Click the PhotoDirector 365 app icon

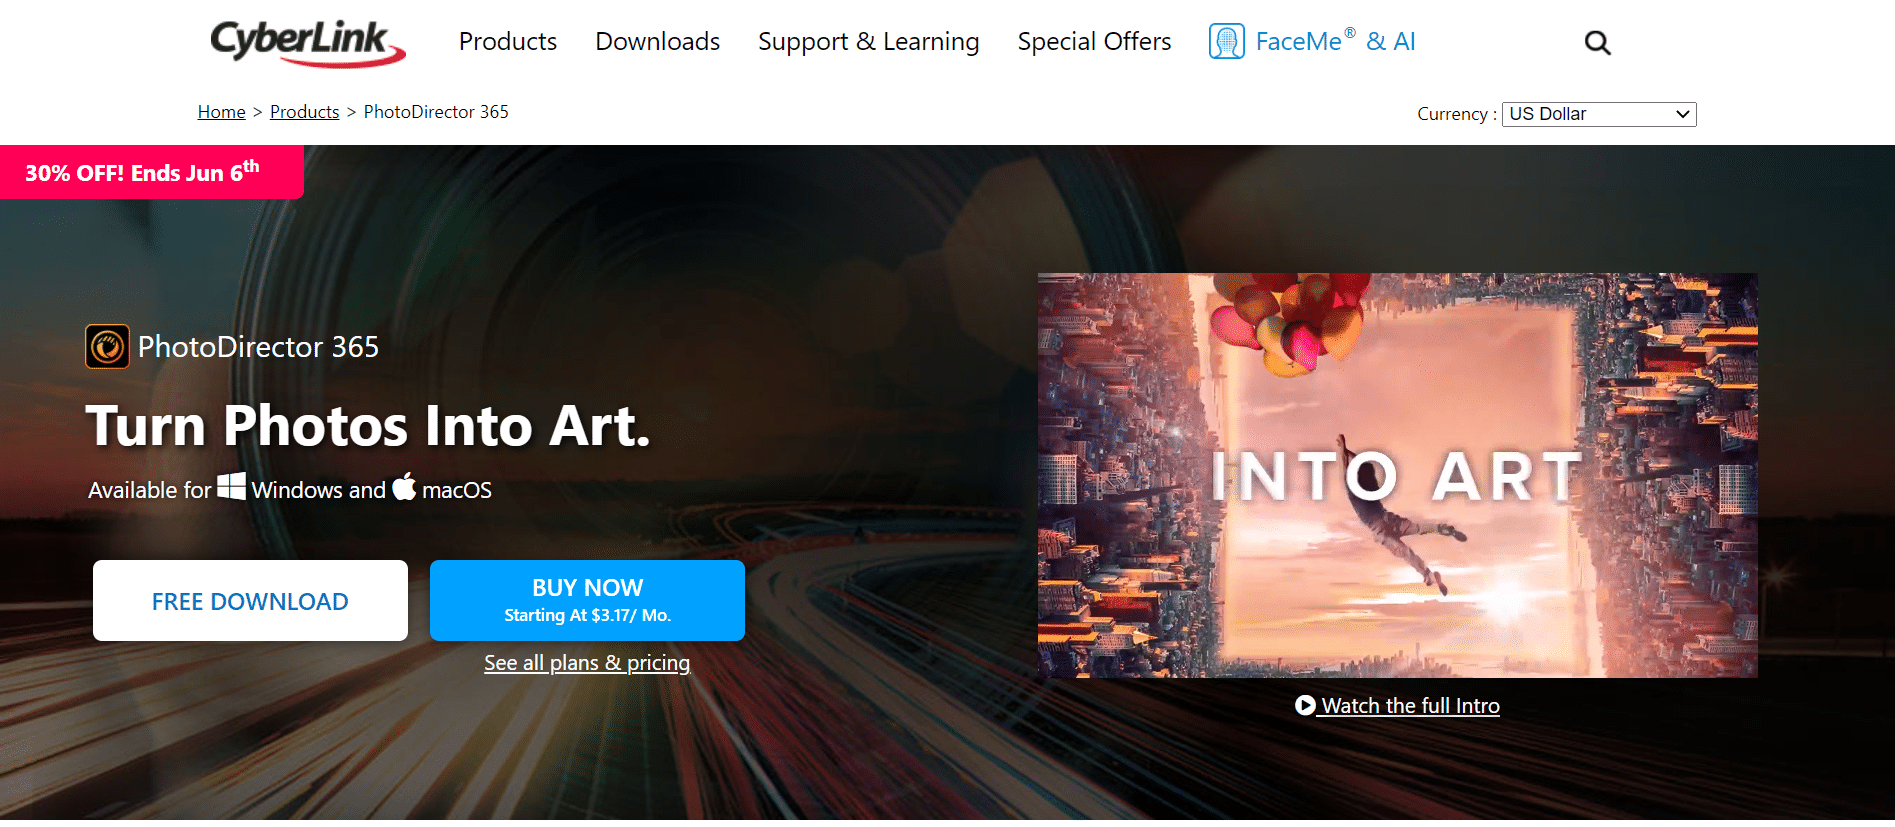coord(107,347)
